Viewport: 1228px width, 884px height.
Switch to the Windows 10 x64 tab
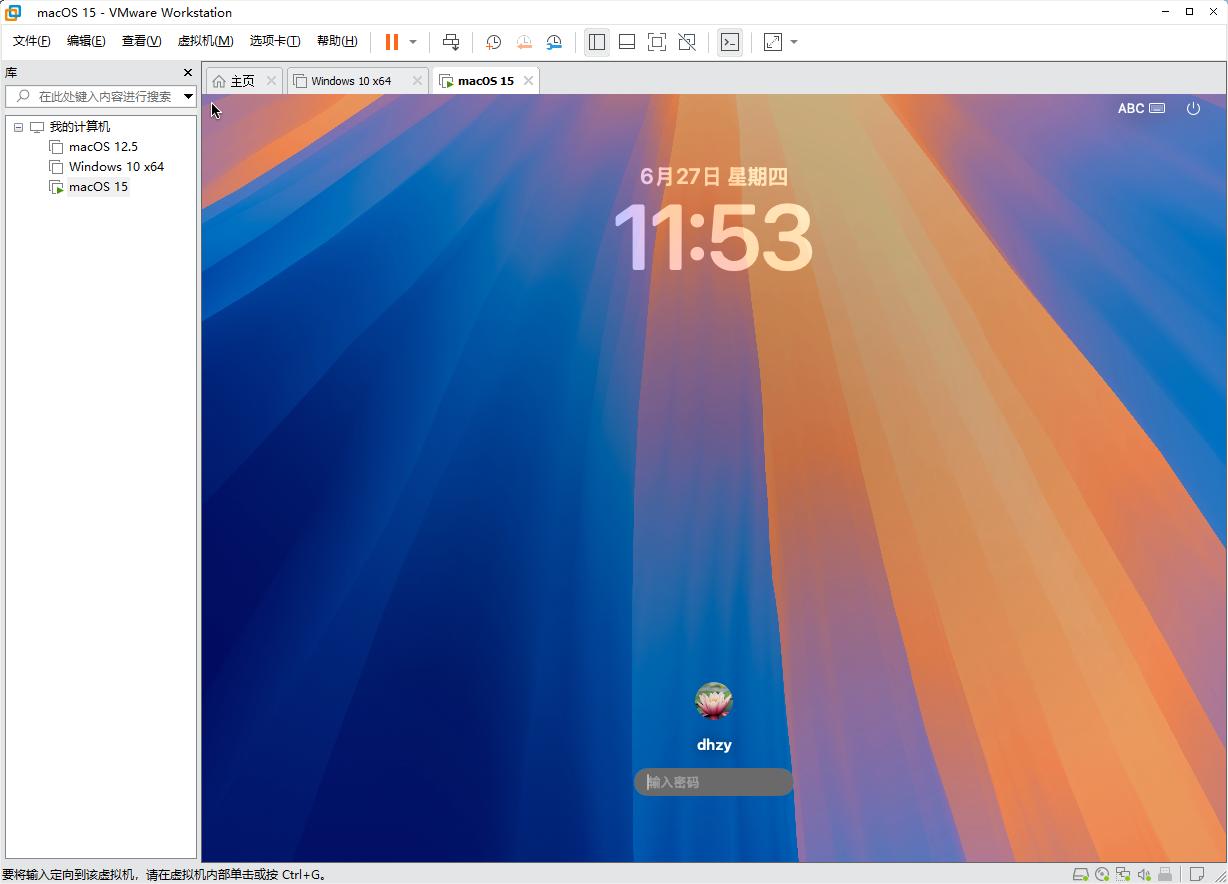click(350, 81)
